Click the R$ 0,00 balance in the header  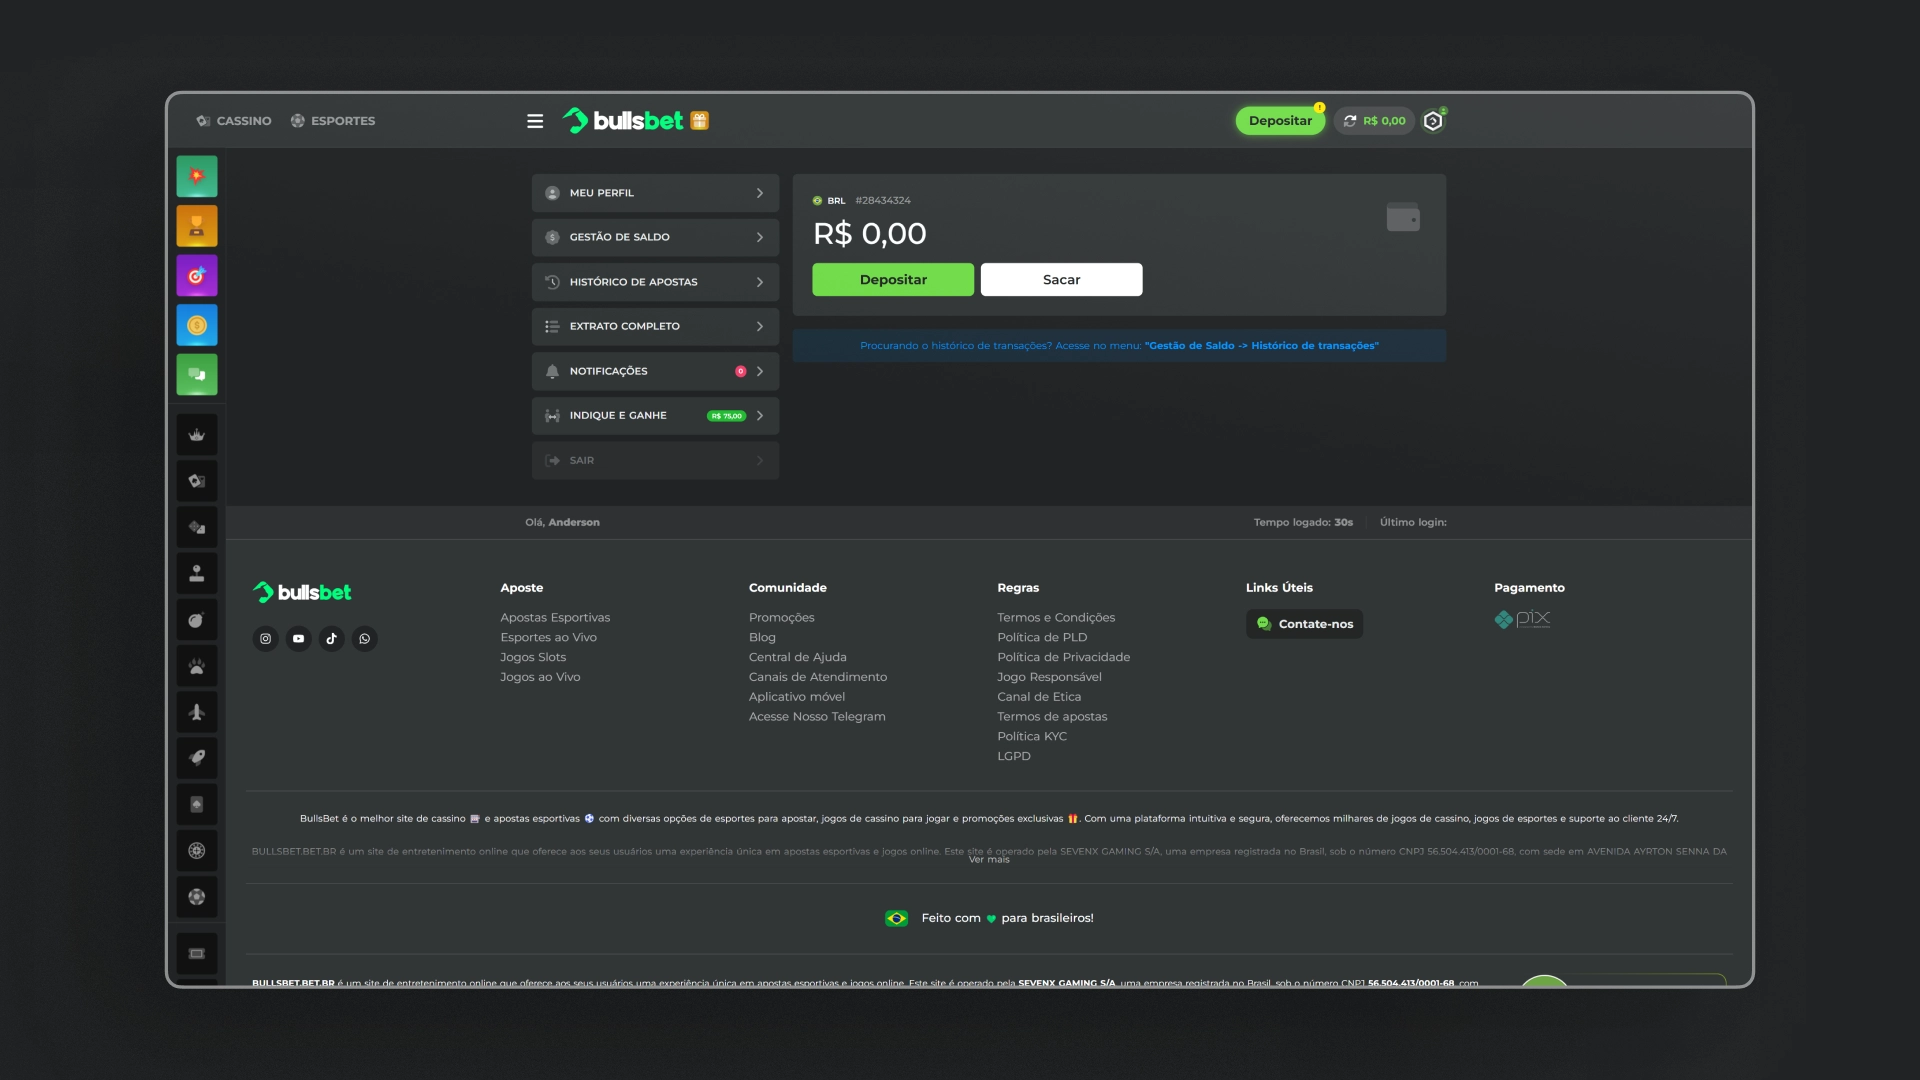click(1384, 121)
